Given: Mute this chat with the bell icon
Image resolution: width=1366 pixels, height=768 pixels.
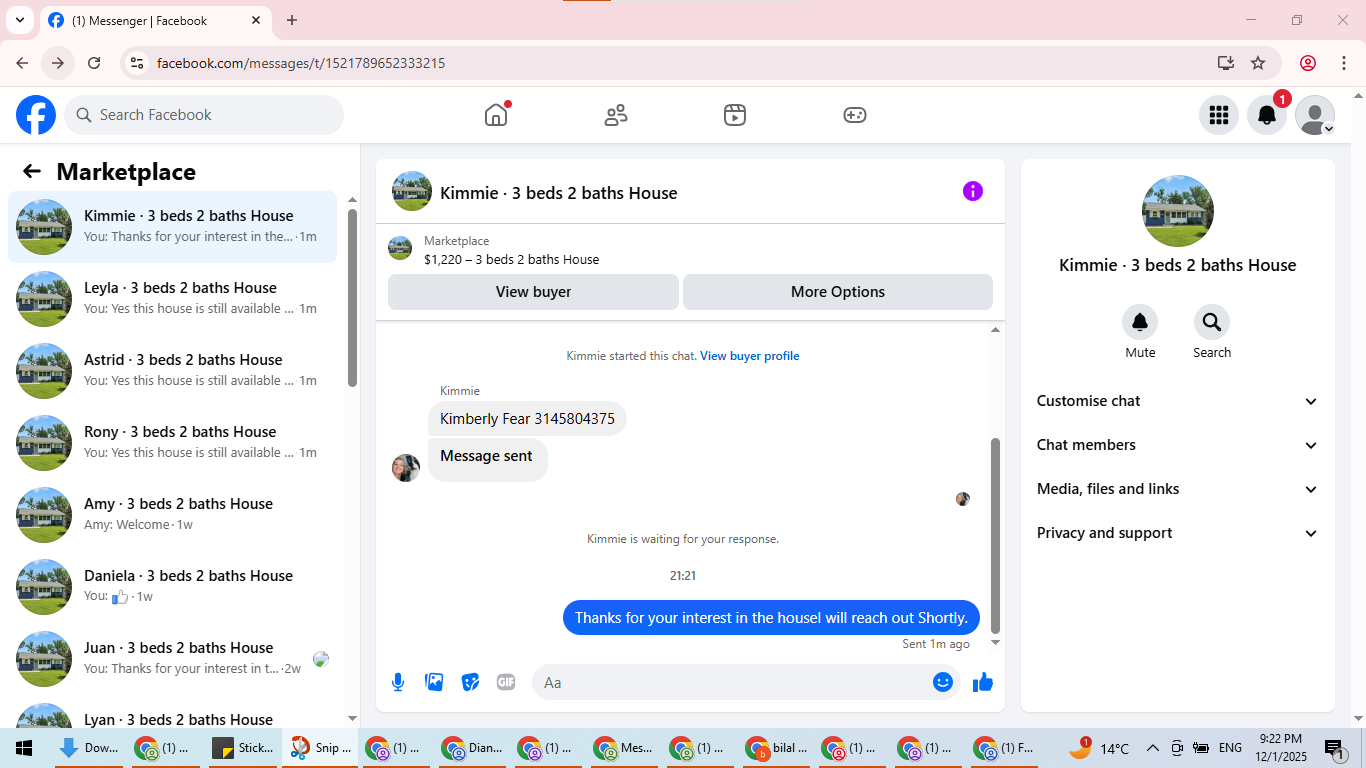Looking at the screenshot, I should [1140, 322].
